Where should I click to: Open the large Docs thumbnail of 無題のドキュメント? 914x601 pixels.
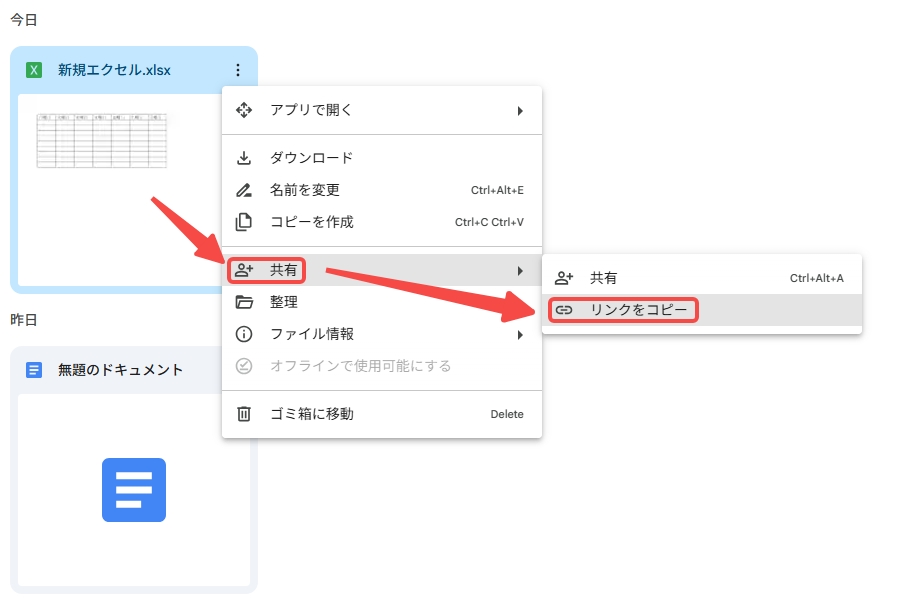pyautogui.click(x=134, y=490)
